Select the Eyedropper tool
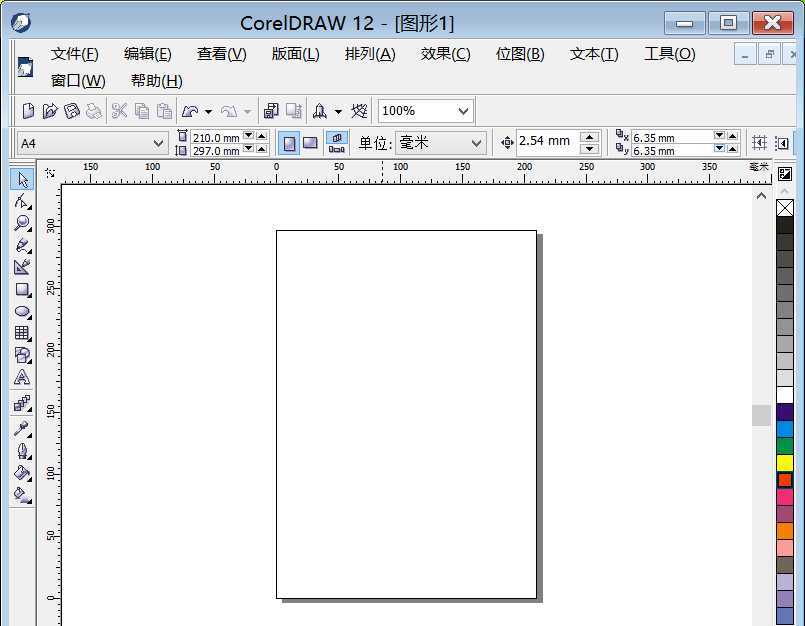The height and width of the screenshot is (626, 805). tap(22, 428)
